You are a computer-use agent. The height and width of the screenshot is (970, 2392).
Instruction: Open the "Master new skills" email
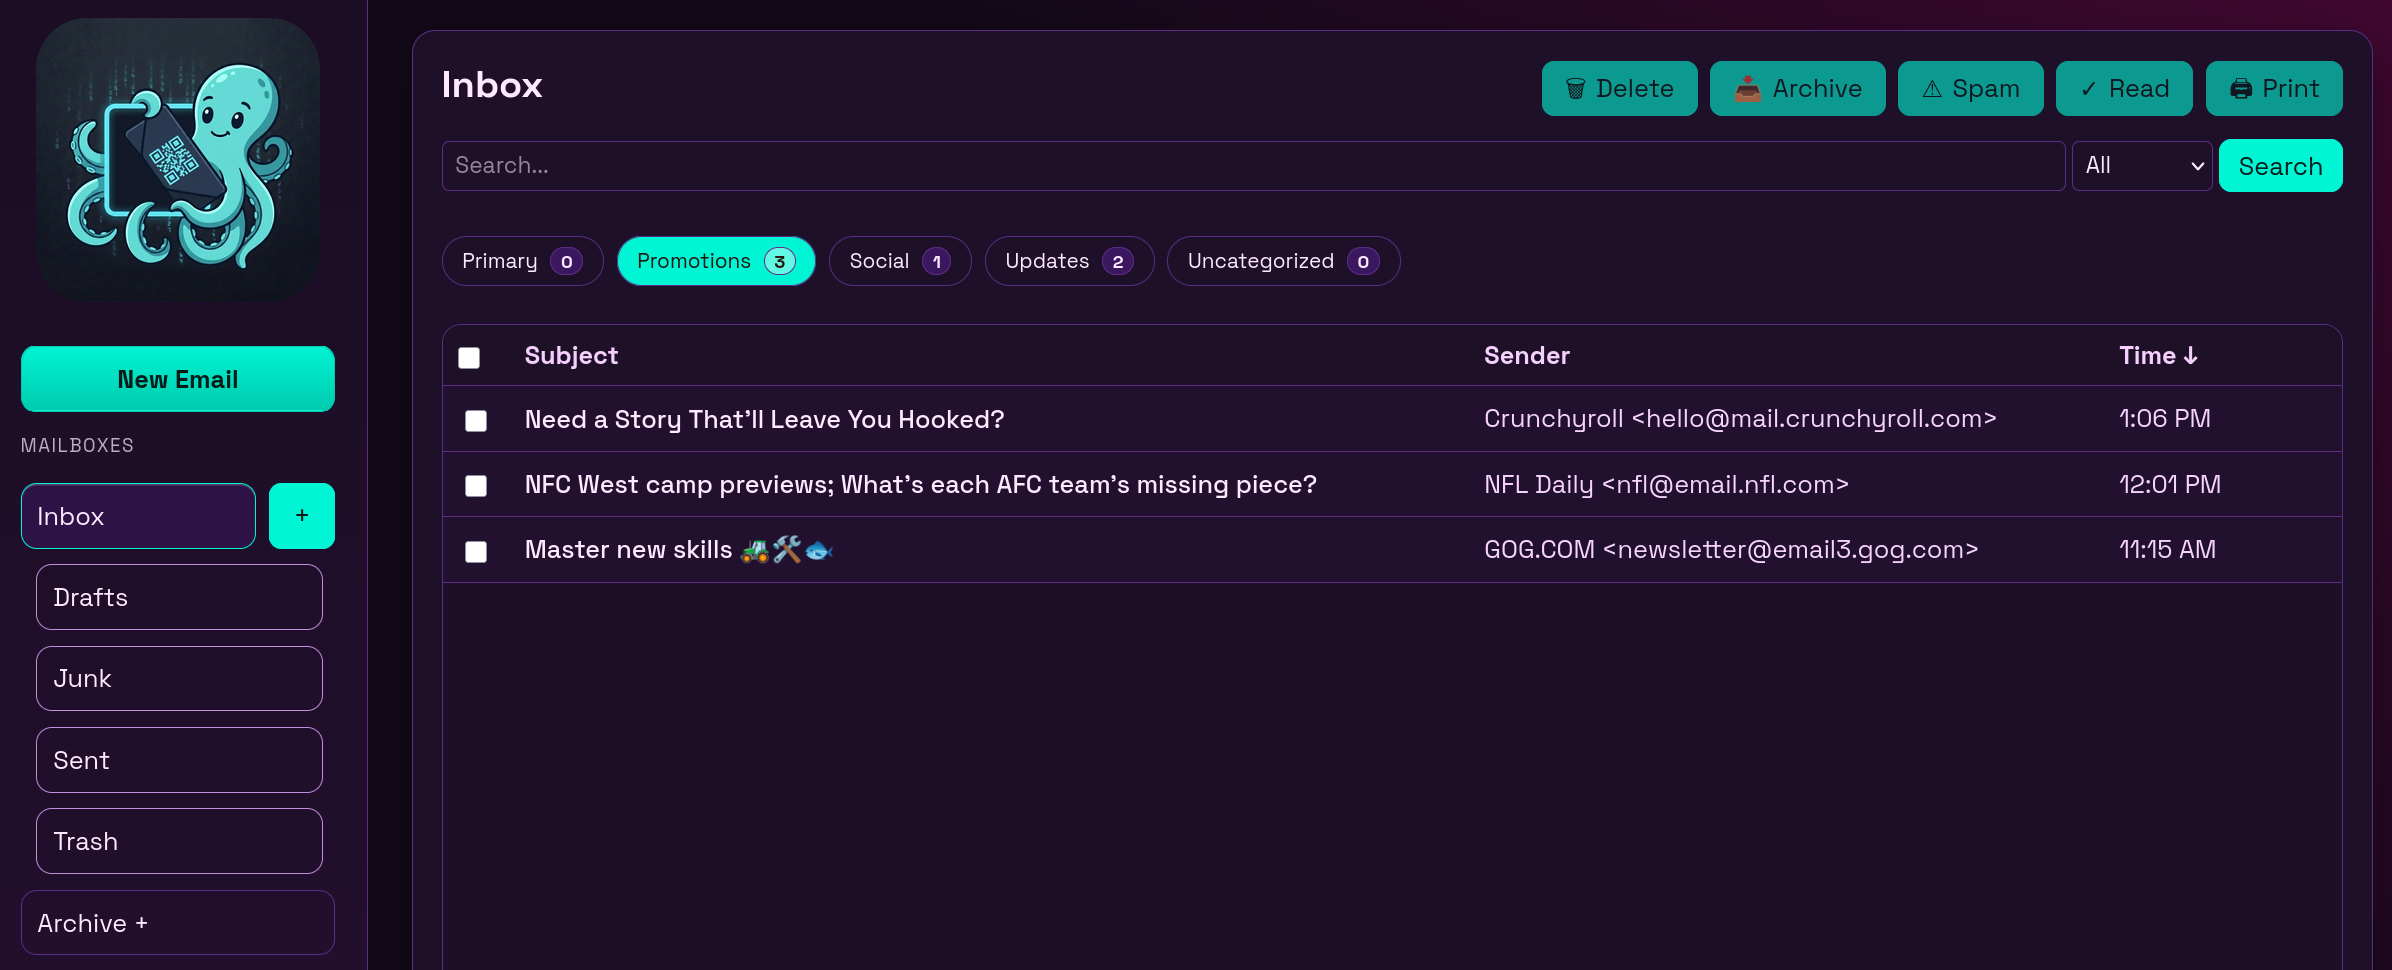pos(678,550)
